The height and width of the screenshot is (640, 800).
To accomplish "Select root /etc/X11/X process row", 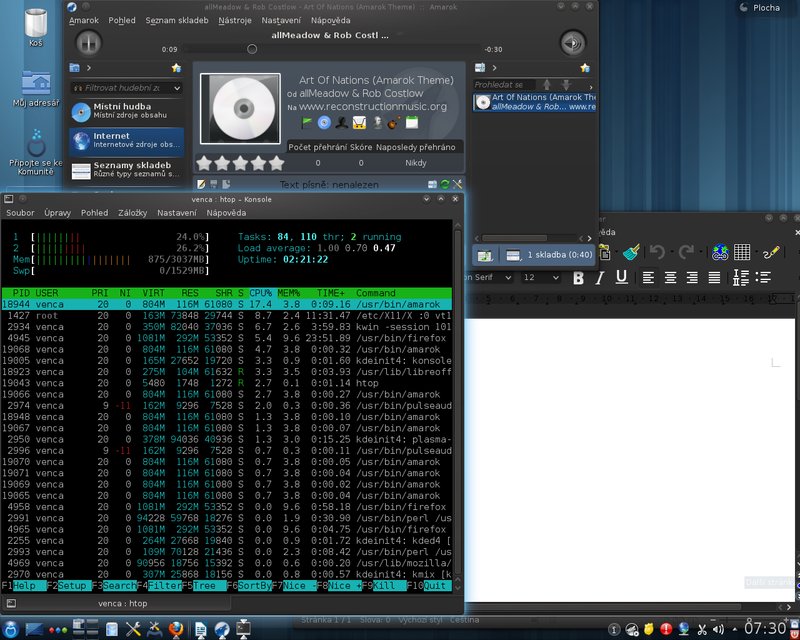I will 227,315.
